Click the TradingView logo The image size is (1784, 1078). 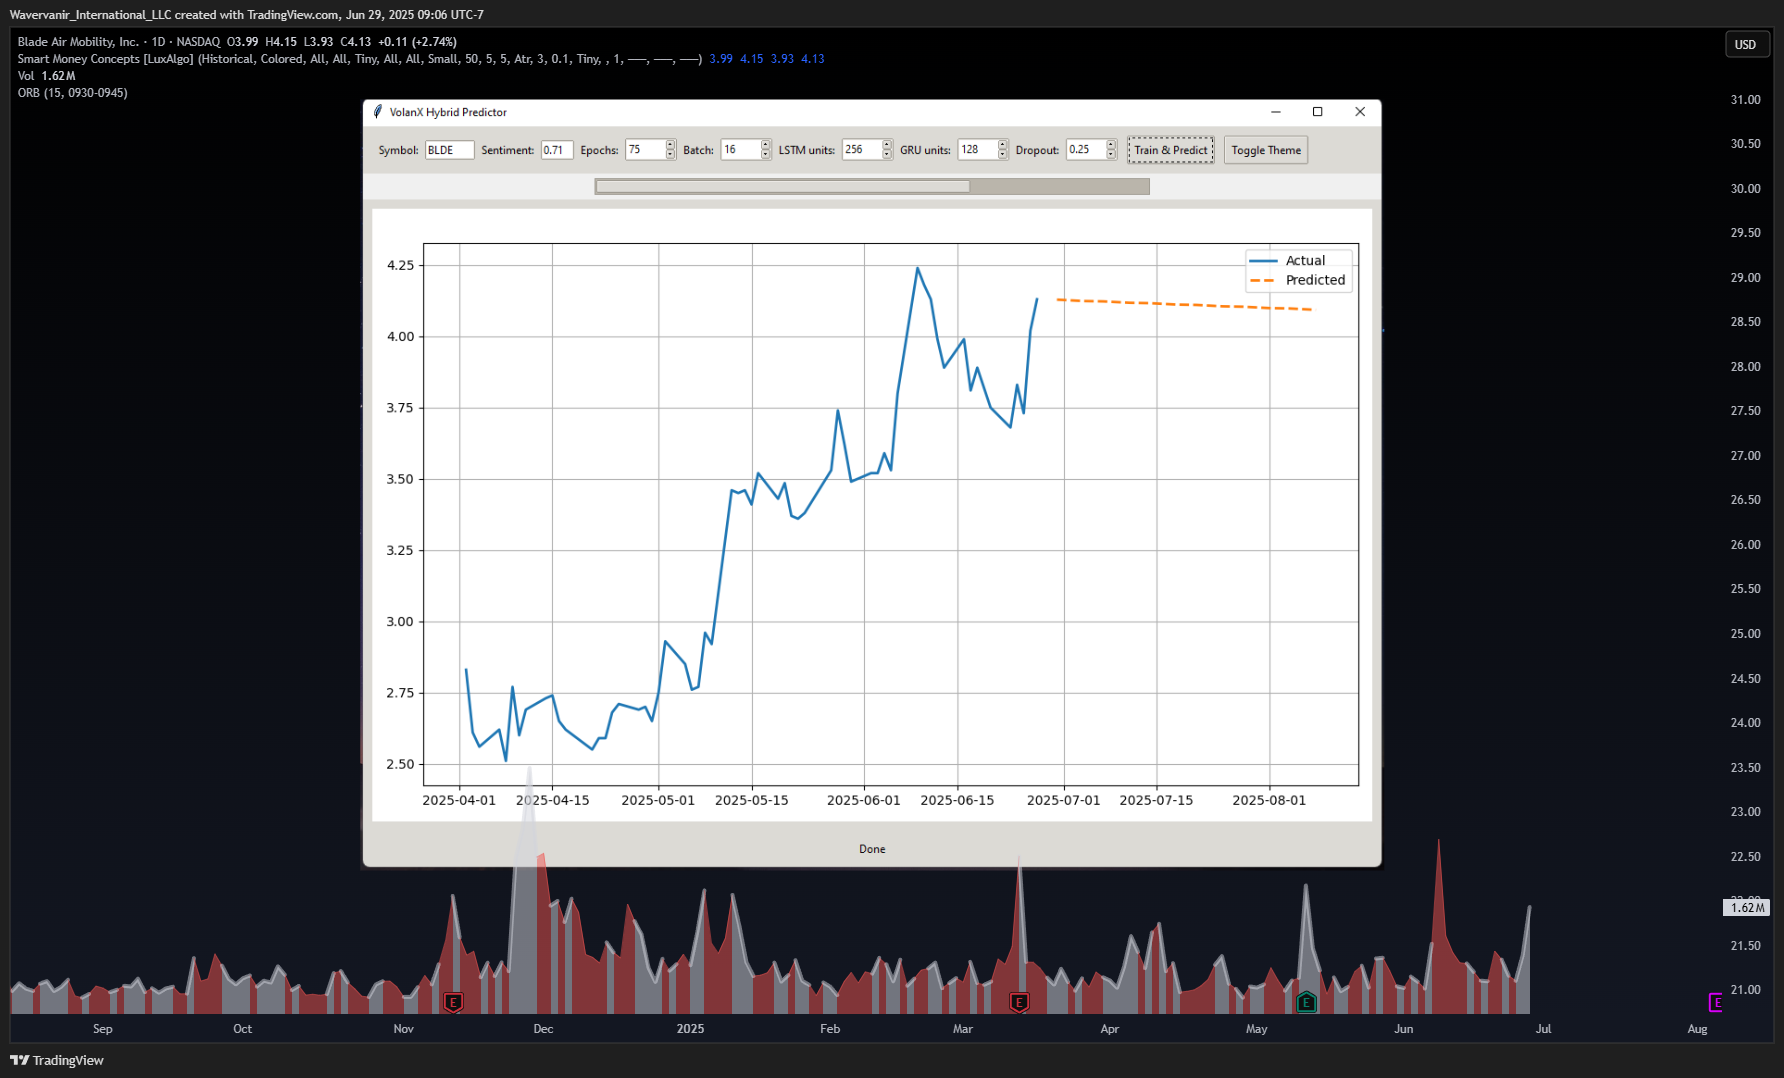pos(57,1060)
